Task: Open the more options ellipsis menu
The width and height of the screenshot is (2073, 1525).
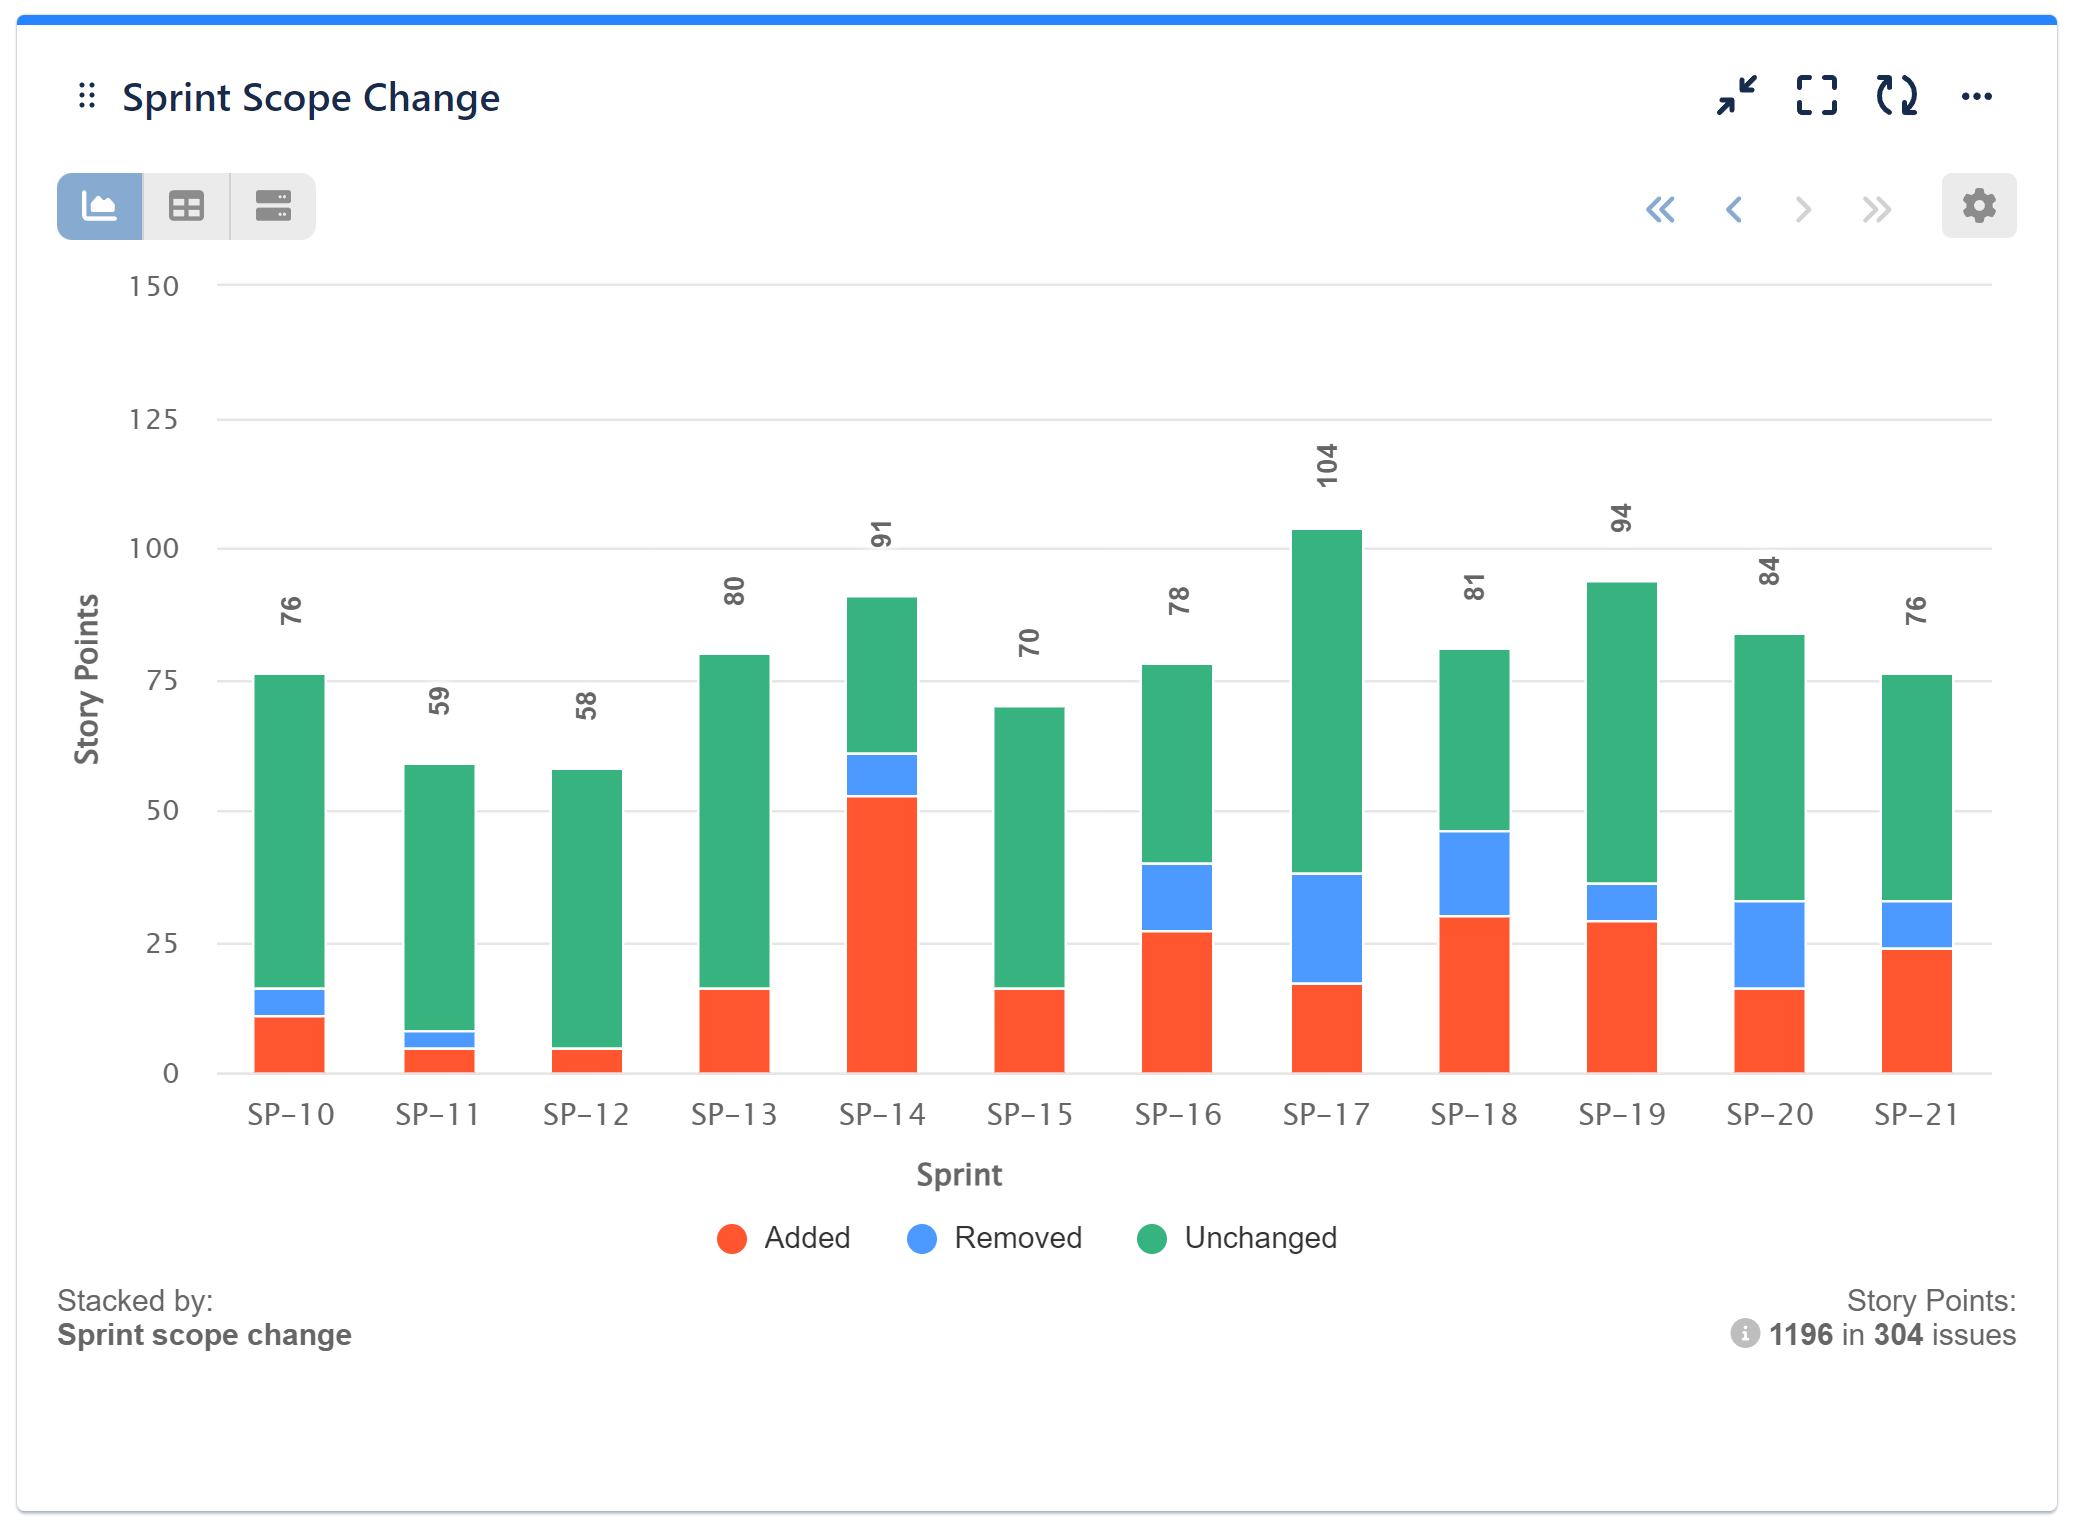Action: pyautogui.click(x=1976, y=96)
